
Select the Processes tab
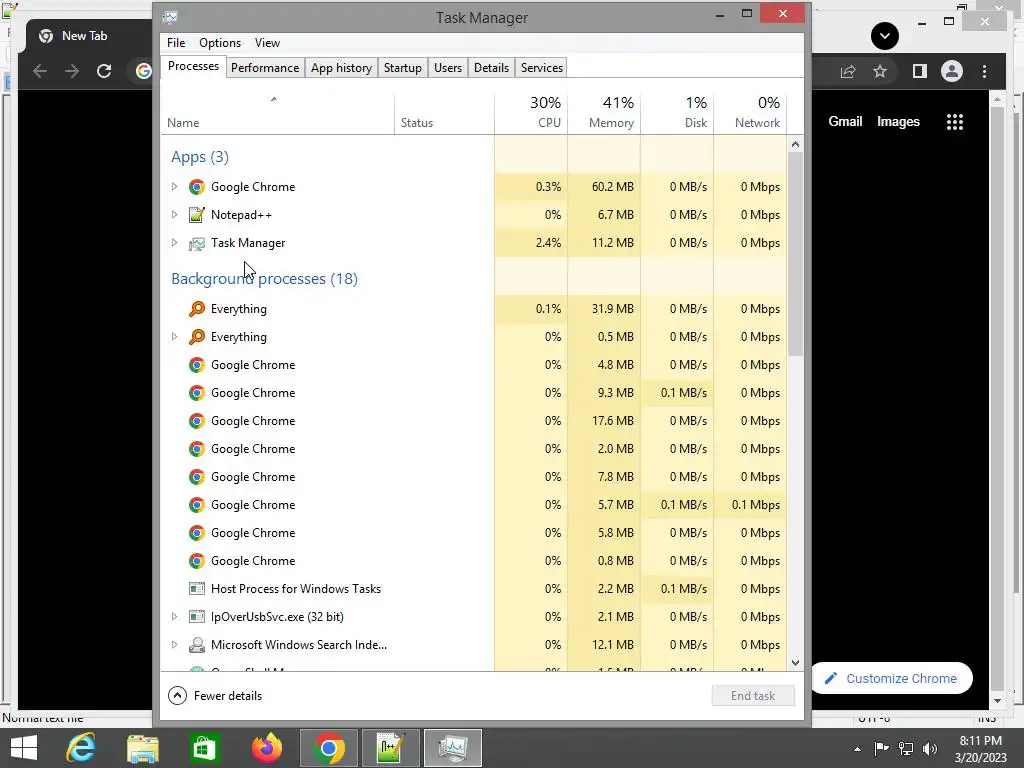[193, 67]
